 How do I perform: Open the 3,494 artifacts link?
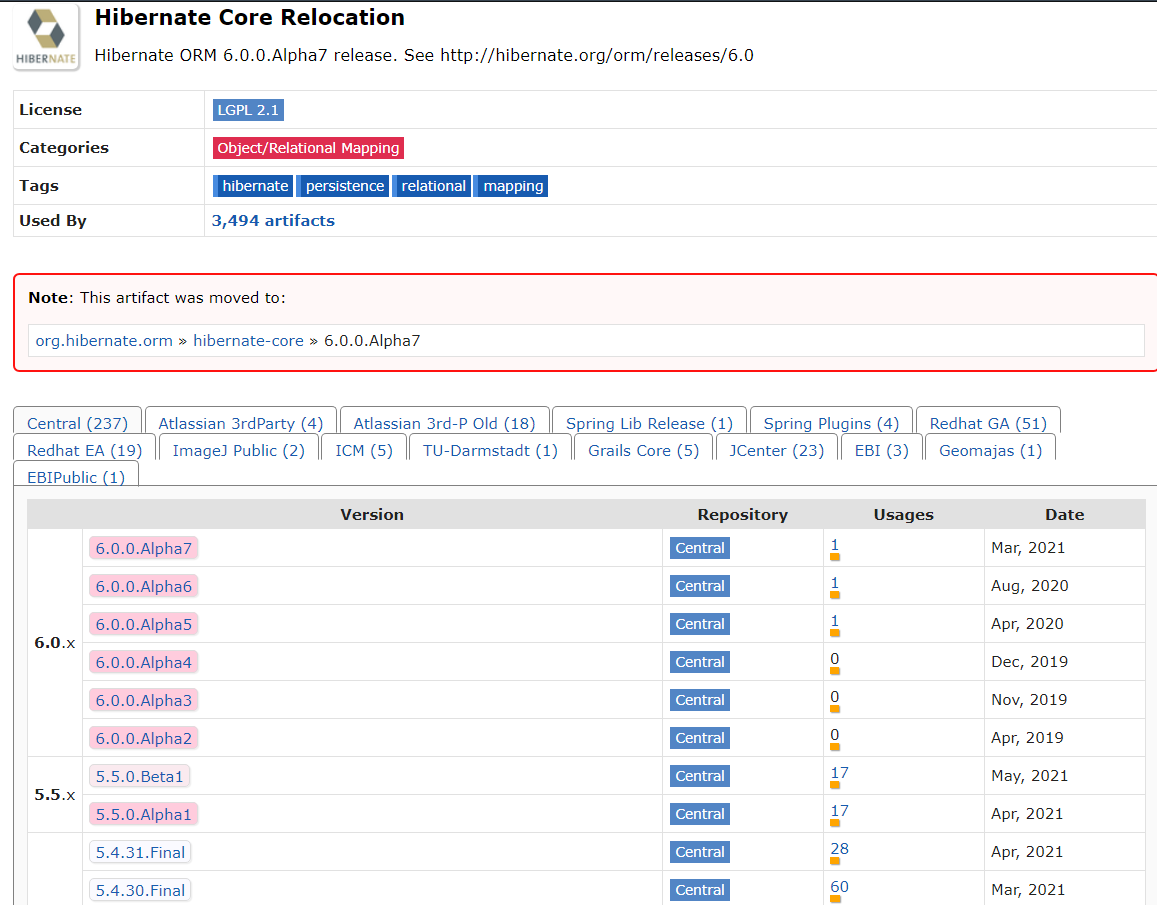[x=273, y=221]
